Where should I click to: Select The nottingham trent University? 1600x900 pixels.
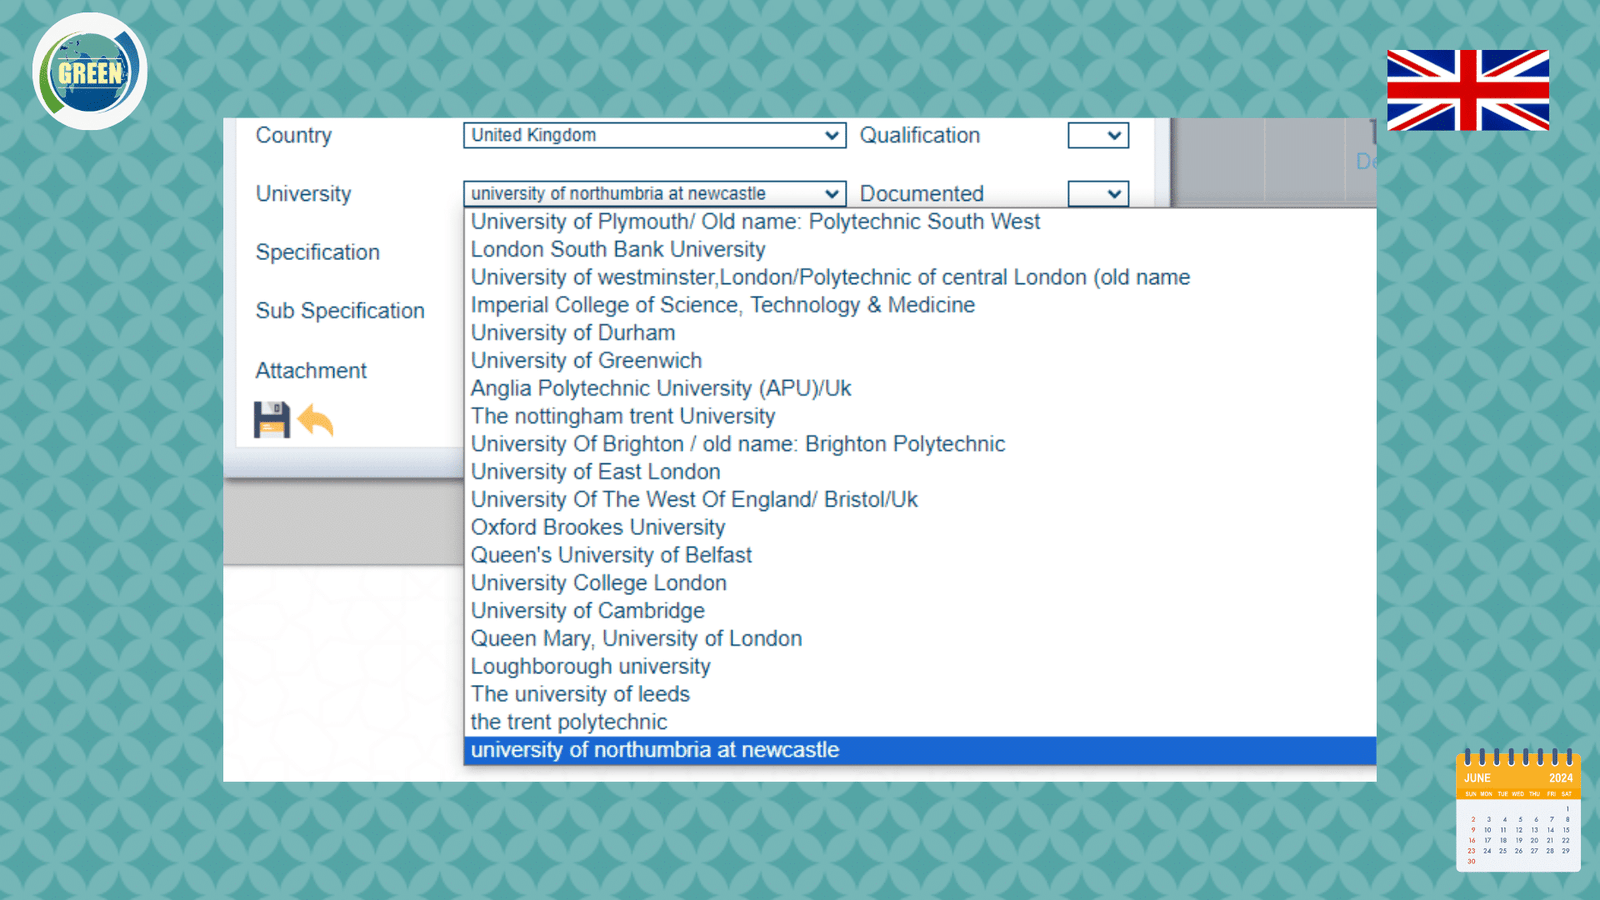coord(623,416)
